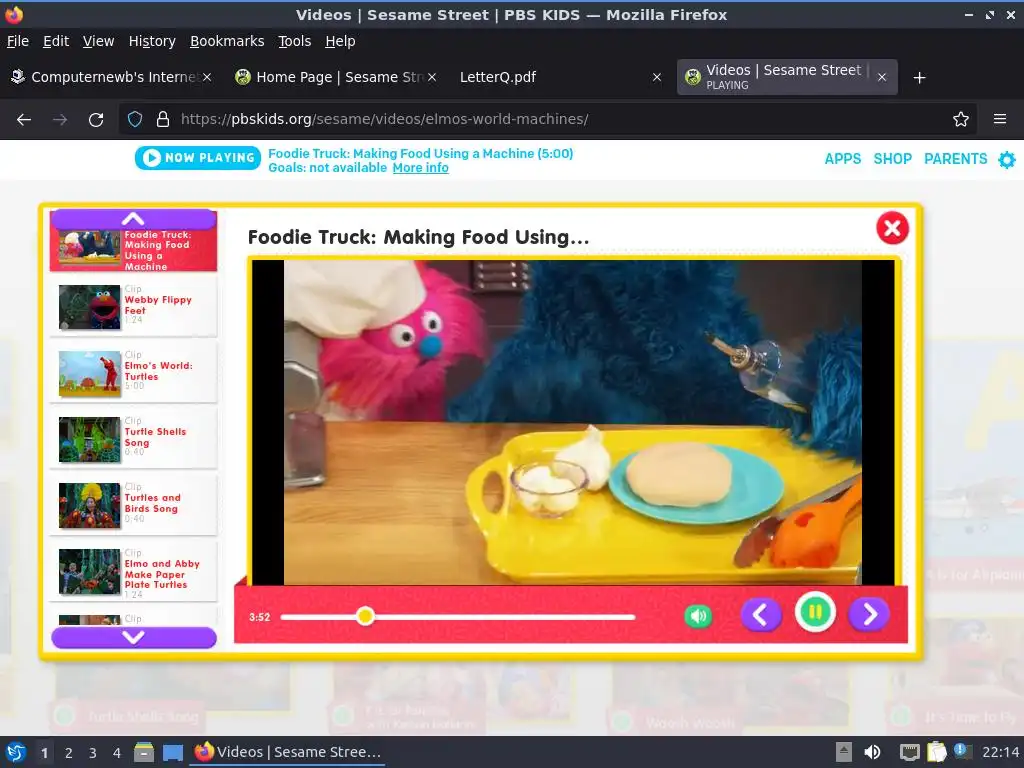Open the PARENTS link
Screen dimensions: 1024x768
(x=955, y=159)
